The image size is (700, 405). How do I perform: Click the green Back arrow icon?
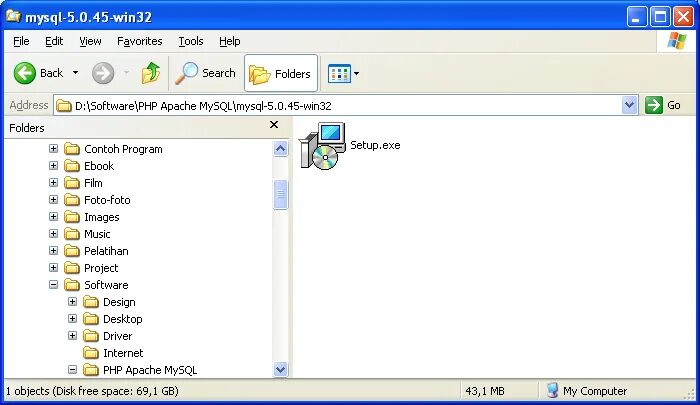[x=25, y=73]
